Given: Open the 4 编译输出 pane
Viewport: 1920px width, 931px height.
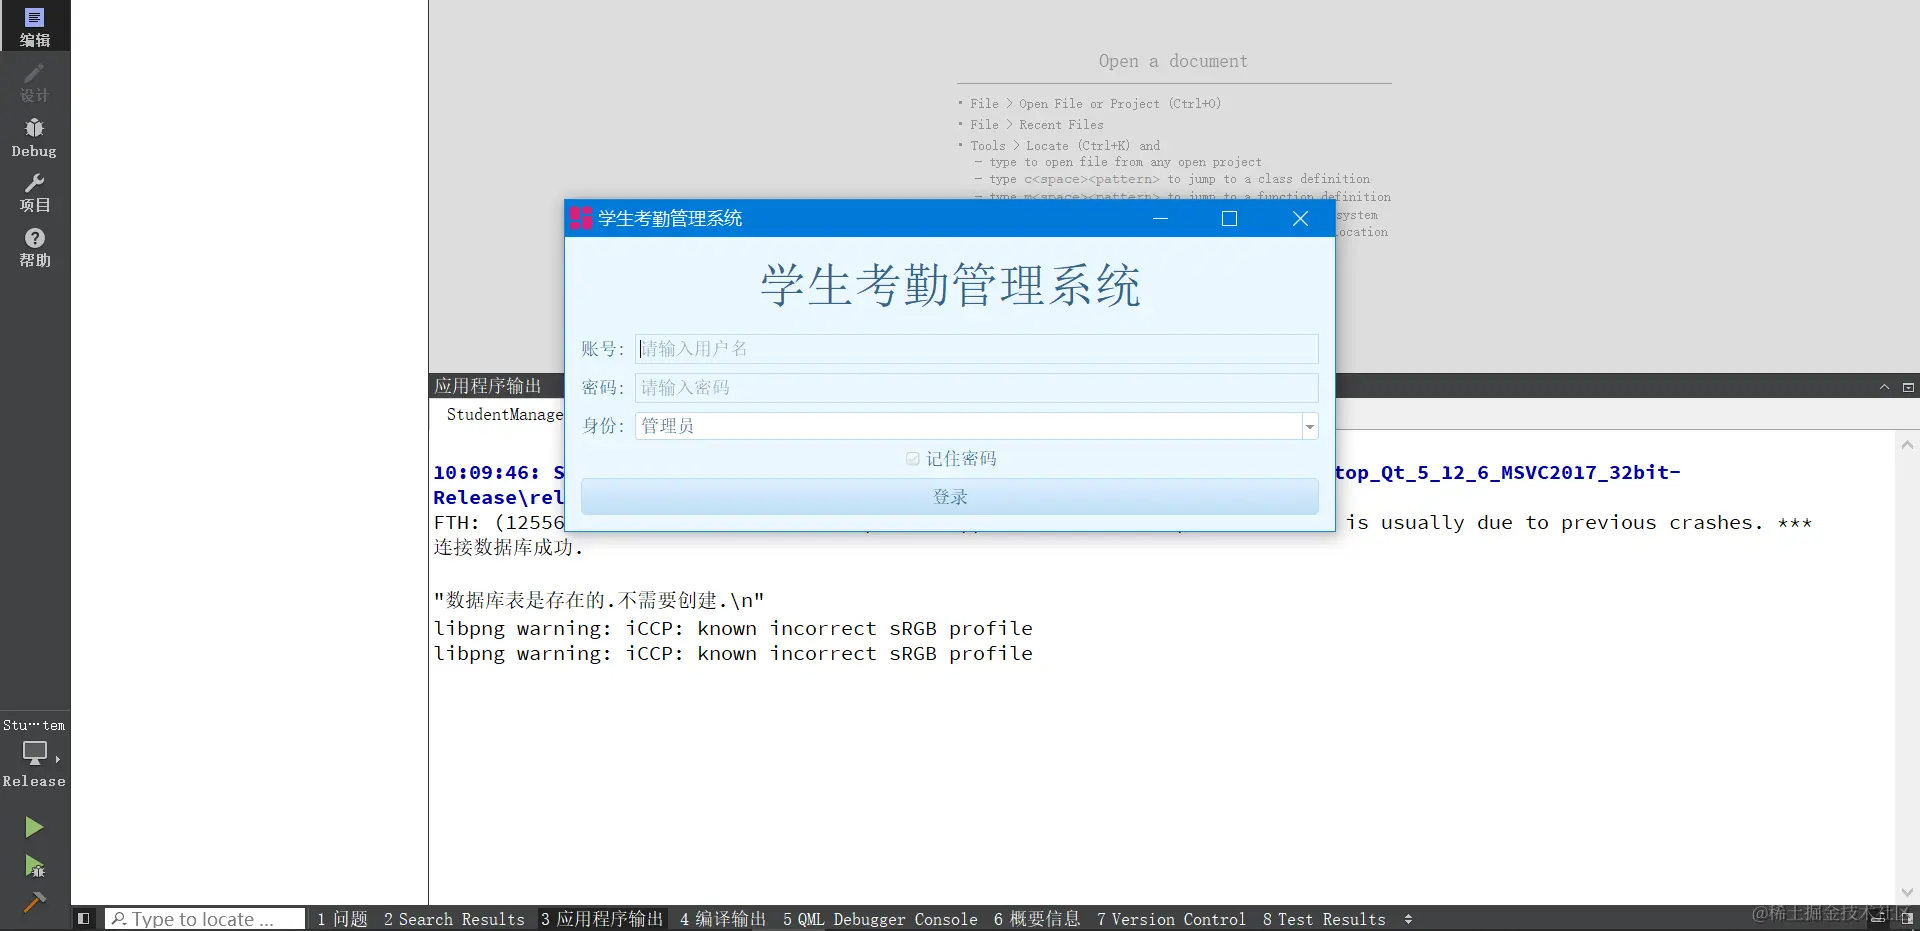Looking at the screenshot, I should click(x=722, y=918).
